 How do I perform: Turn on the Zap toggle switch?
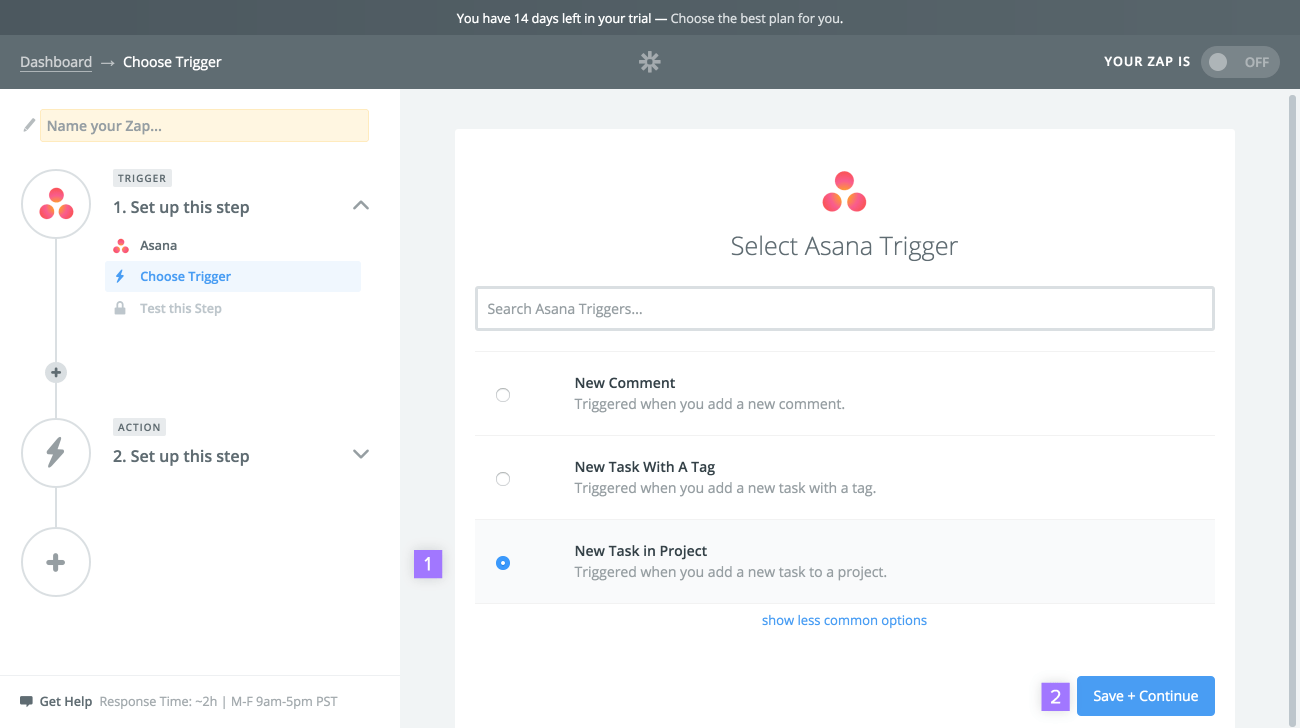pos(1240,62)
